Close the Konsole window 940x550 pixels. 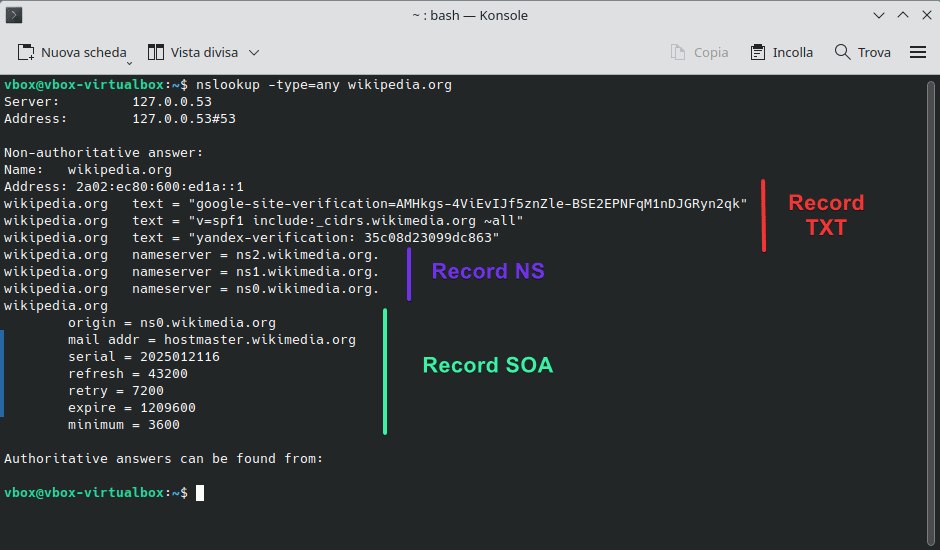coord(927,16)
